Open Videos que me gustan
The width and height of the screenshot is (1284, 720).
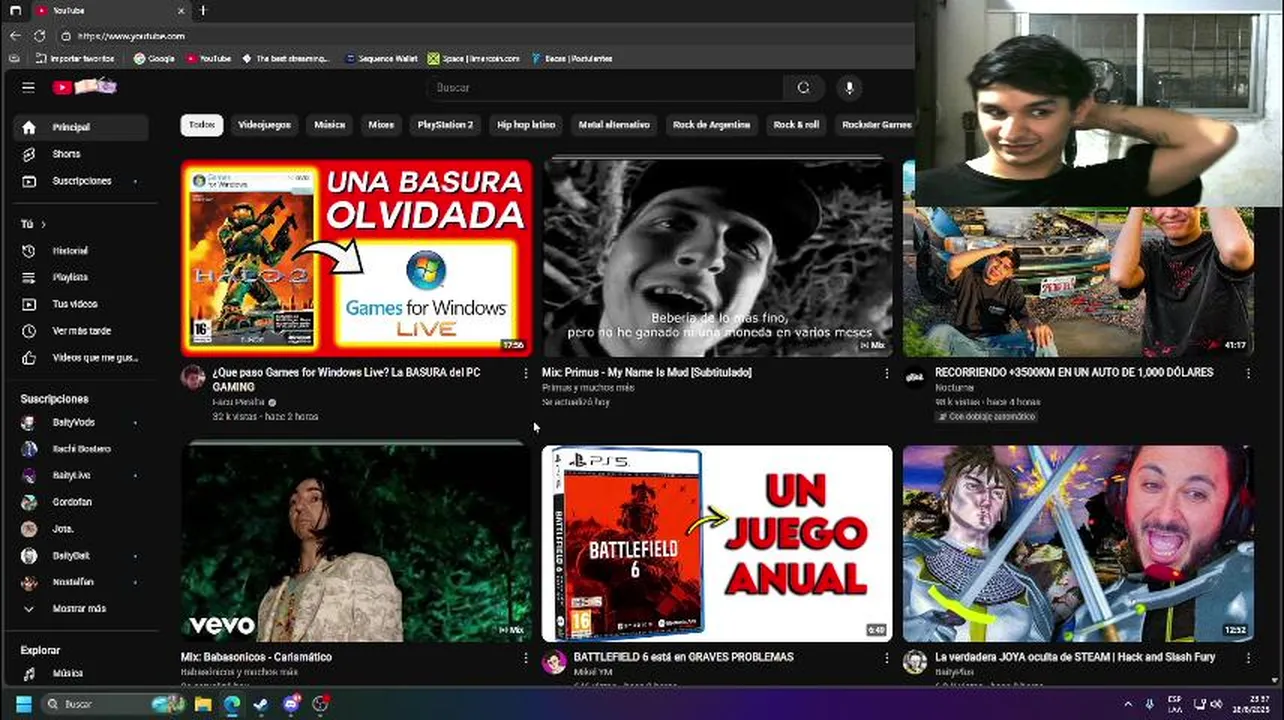click(x=80, y=357)
